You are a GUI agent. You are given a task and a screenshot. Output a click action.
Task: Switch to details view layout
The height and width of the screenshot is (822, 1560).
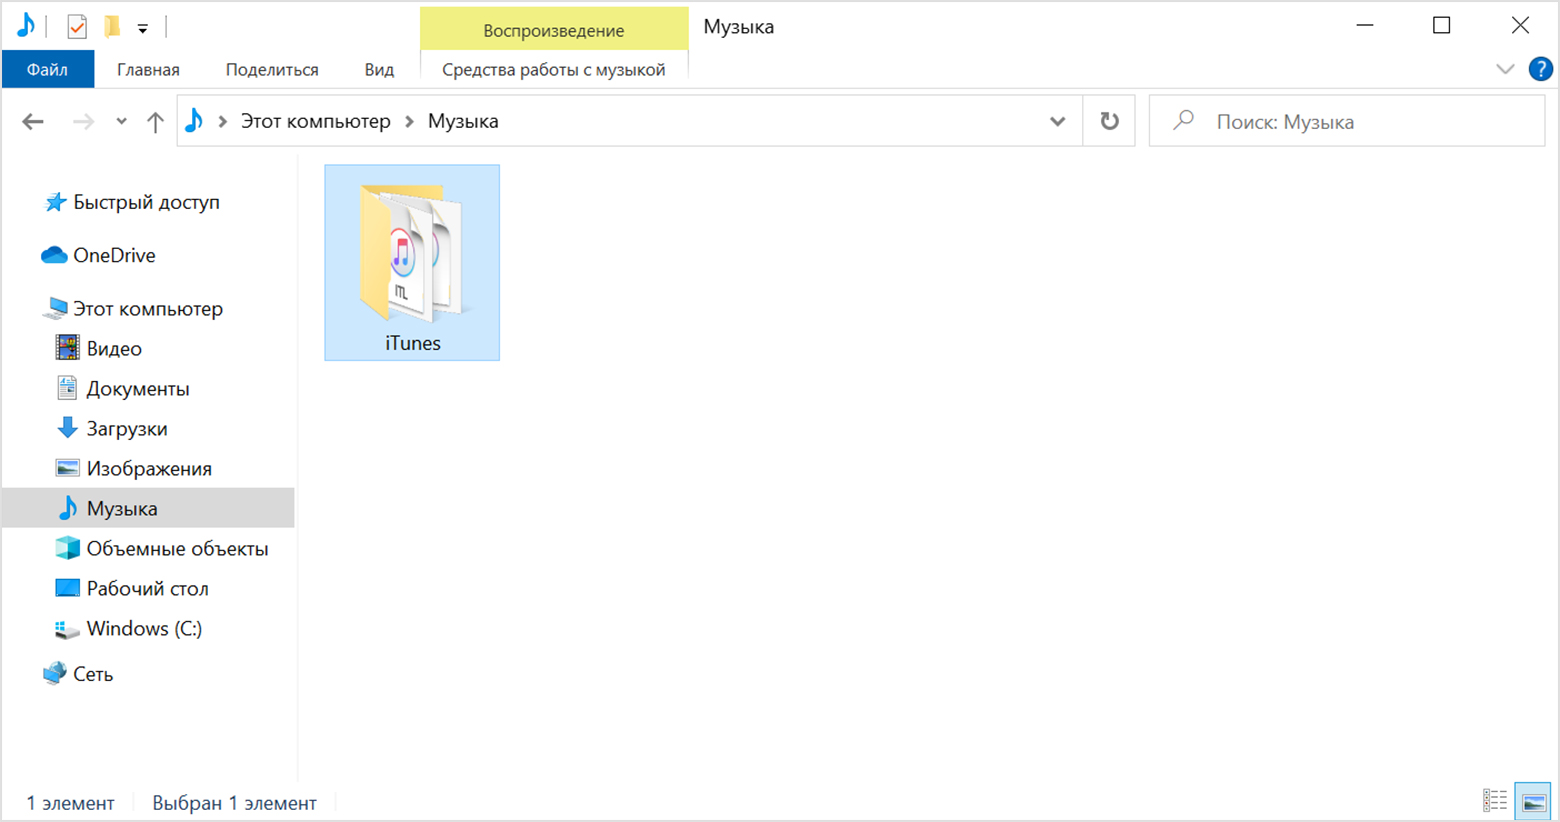coord(1495,801)
